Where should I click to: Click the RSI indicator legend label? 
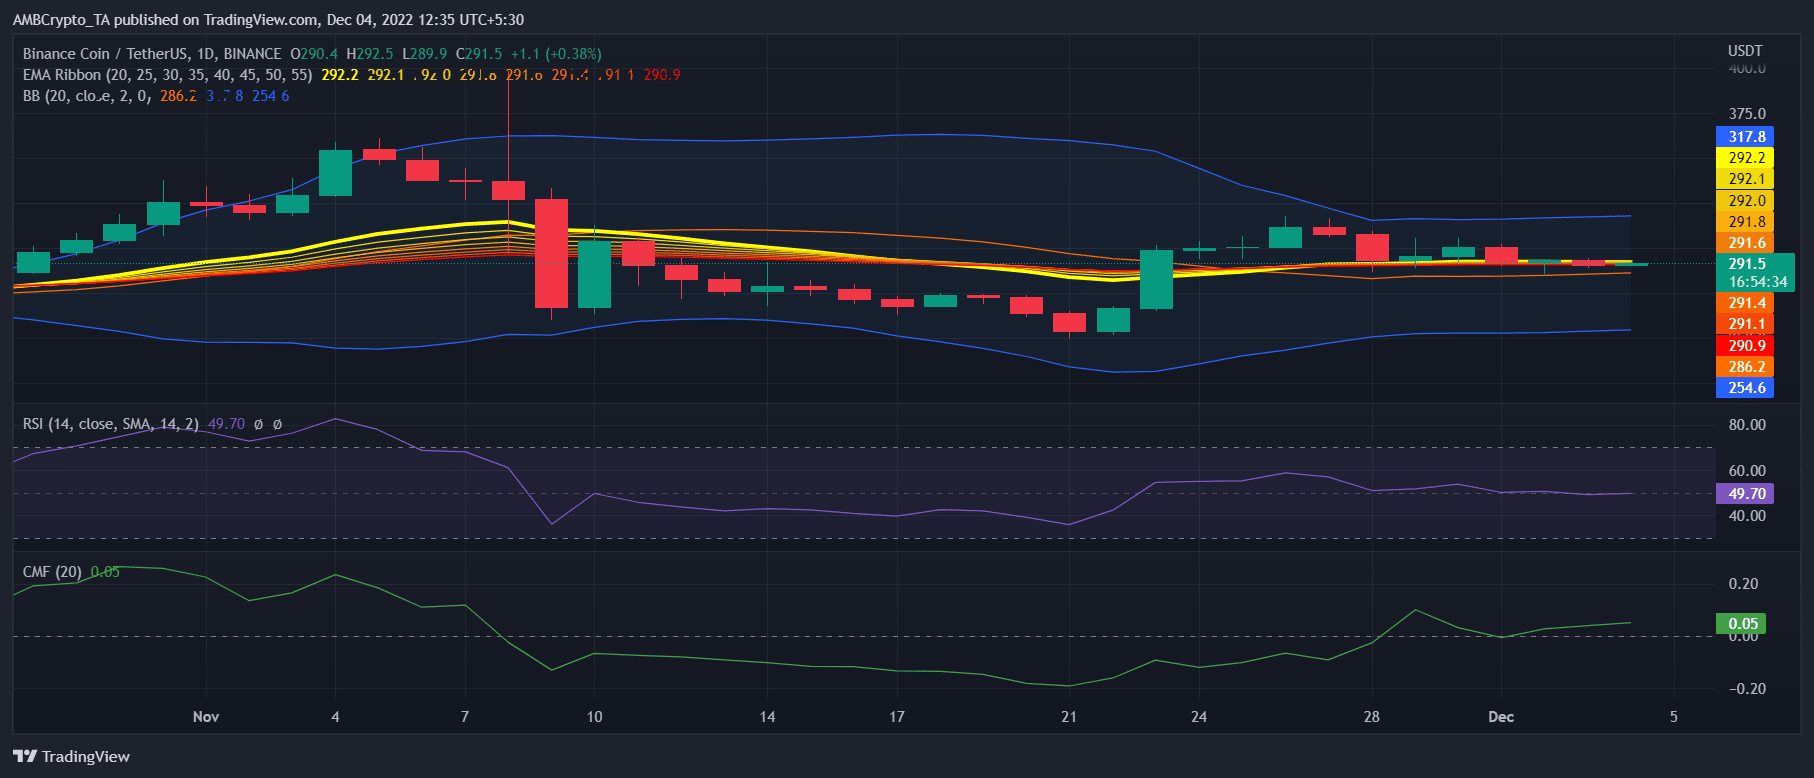(110, 424)
